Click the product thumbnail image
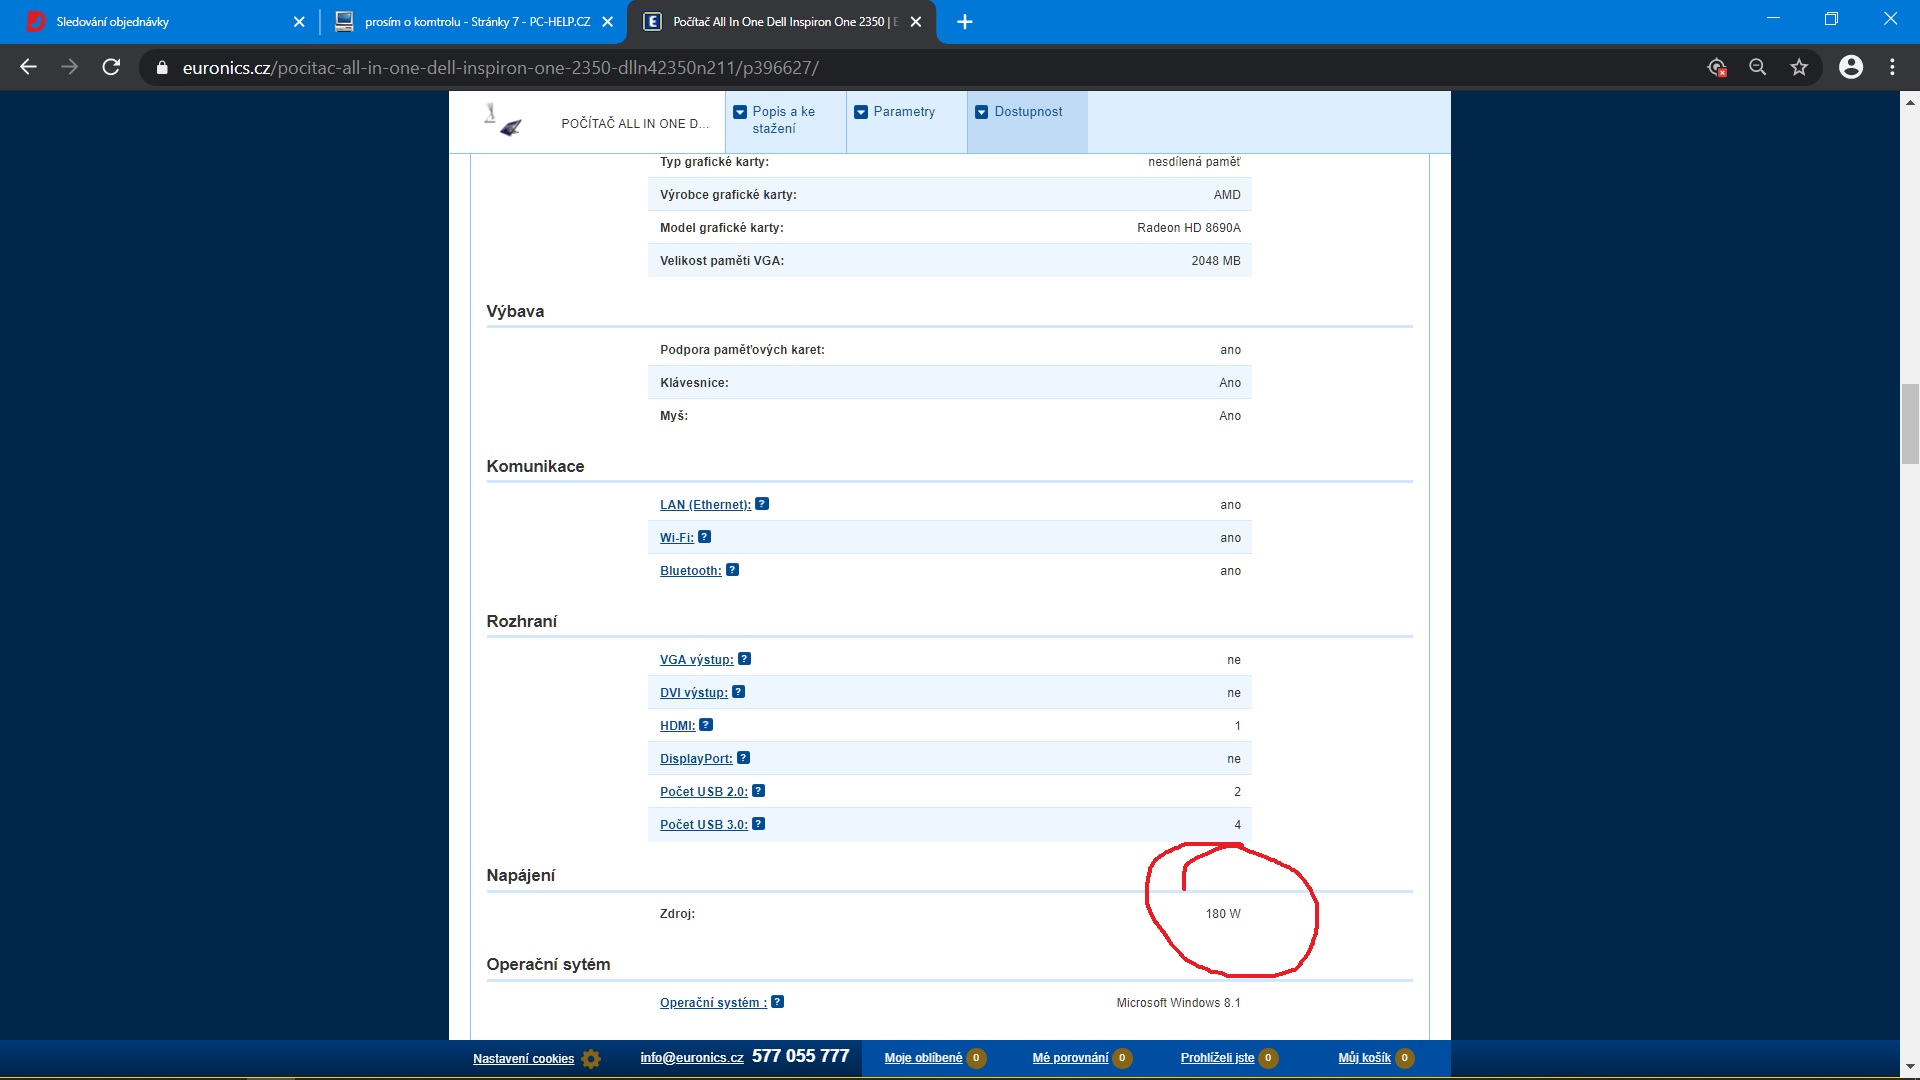Image resolution: width=1920 pixels, height=1080 pixels. 504,121
